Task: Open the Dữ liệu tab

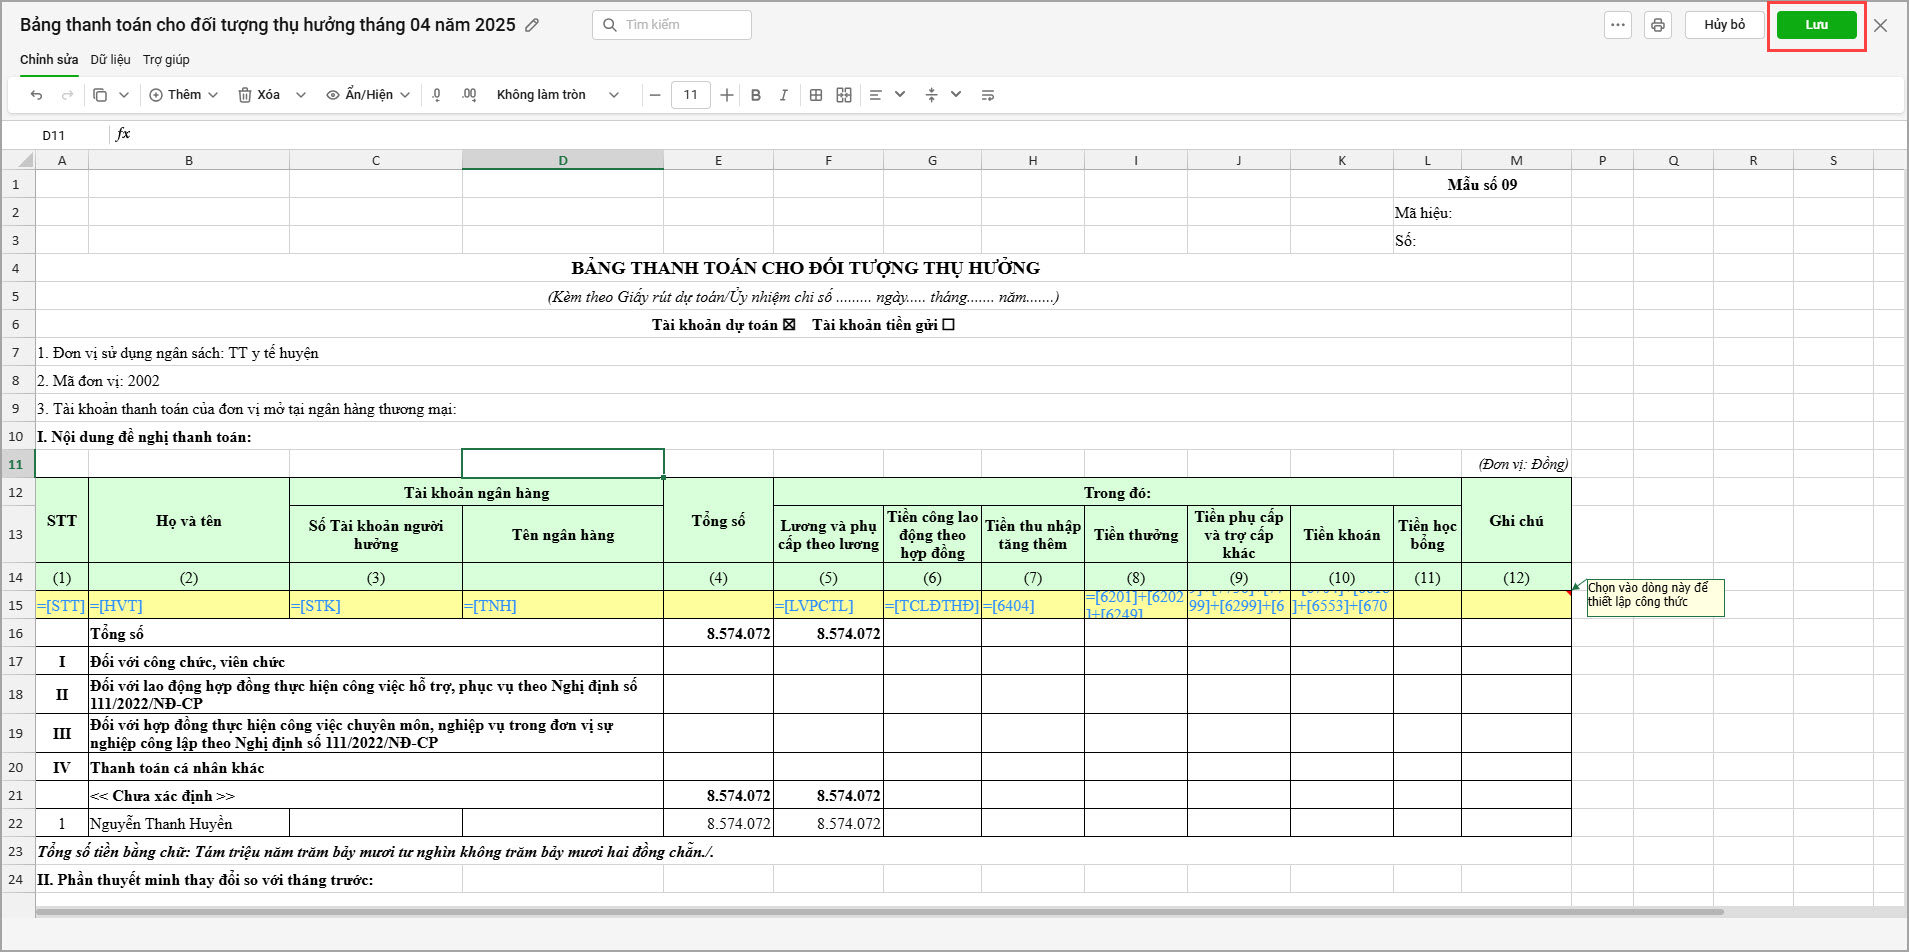Action: click(110, 60)
